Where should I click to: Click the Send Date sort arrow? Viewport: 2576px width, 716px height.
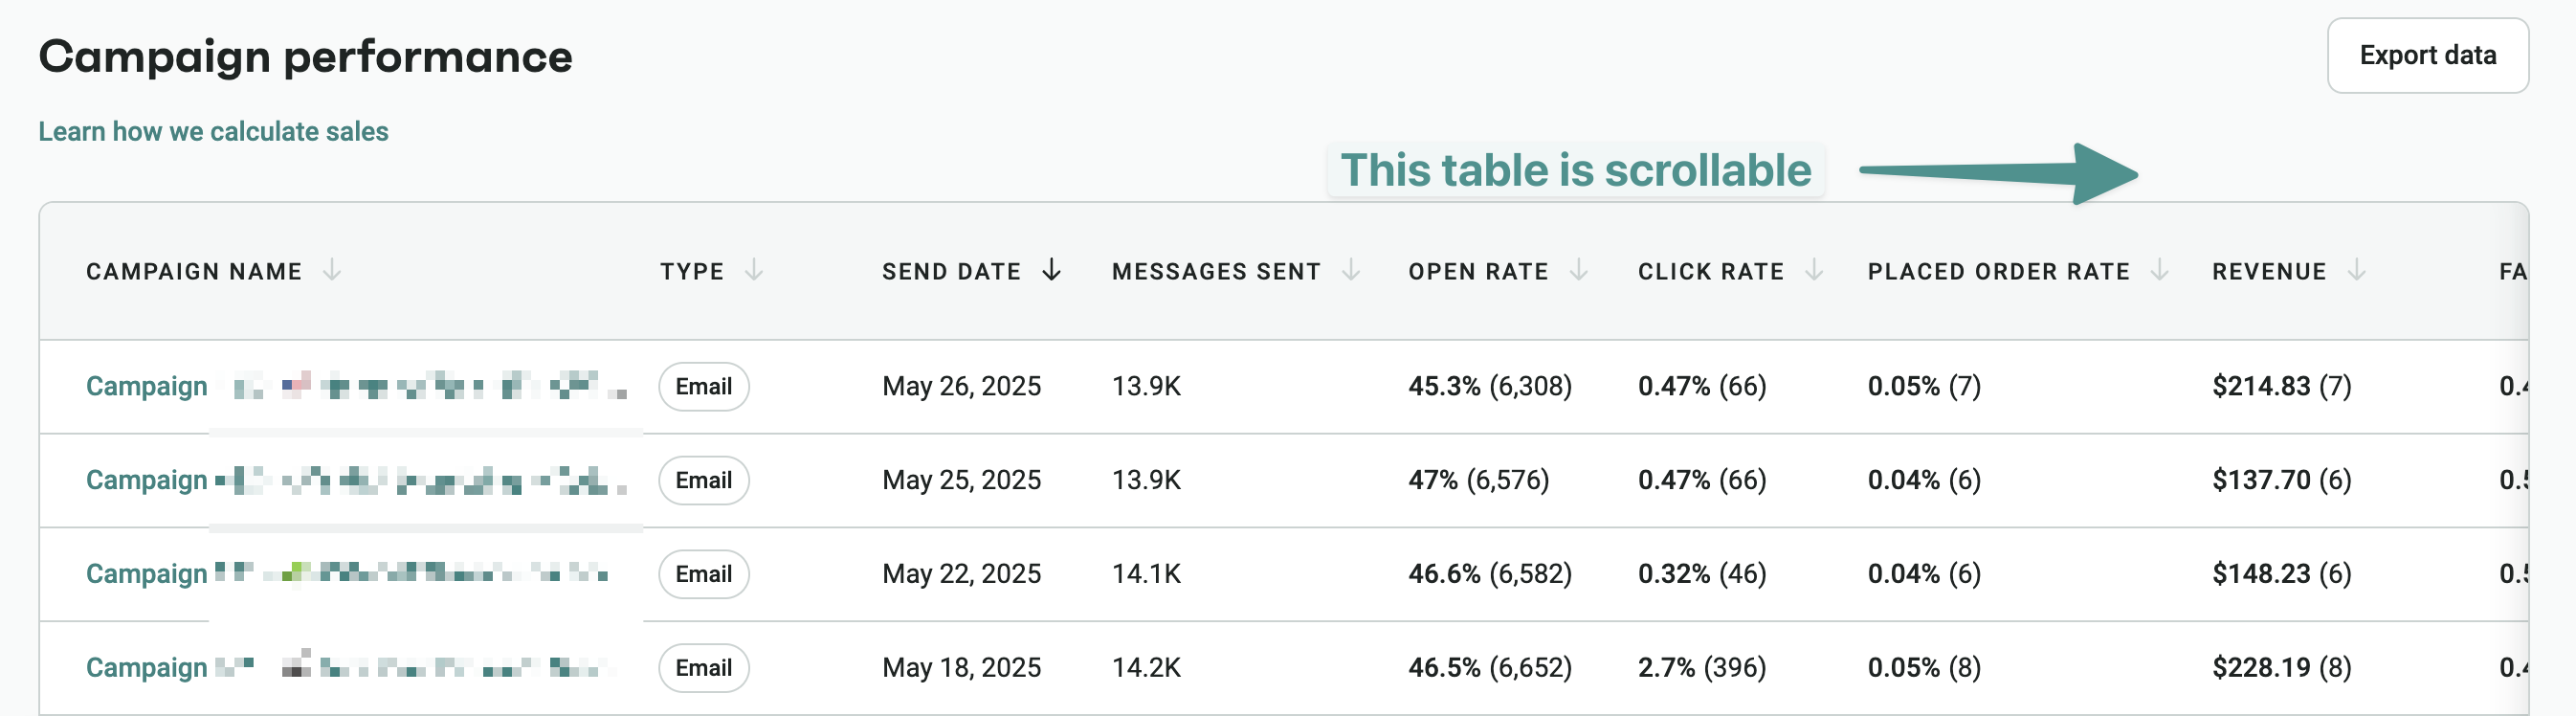(x=1052, y=270)
